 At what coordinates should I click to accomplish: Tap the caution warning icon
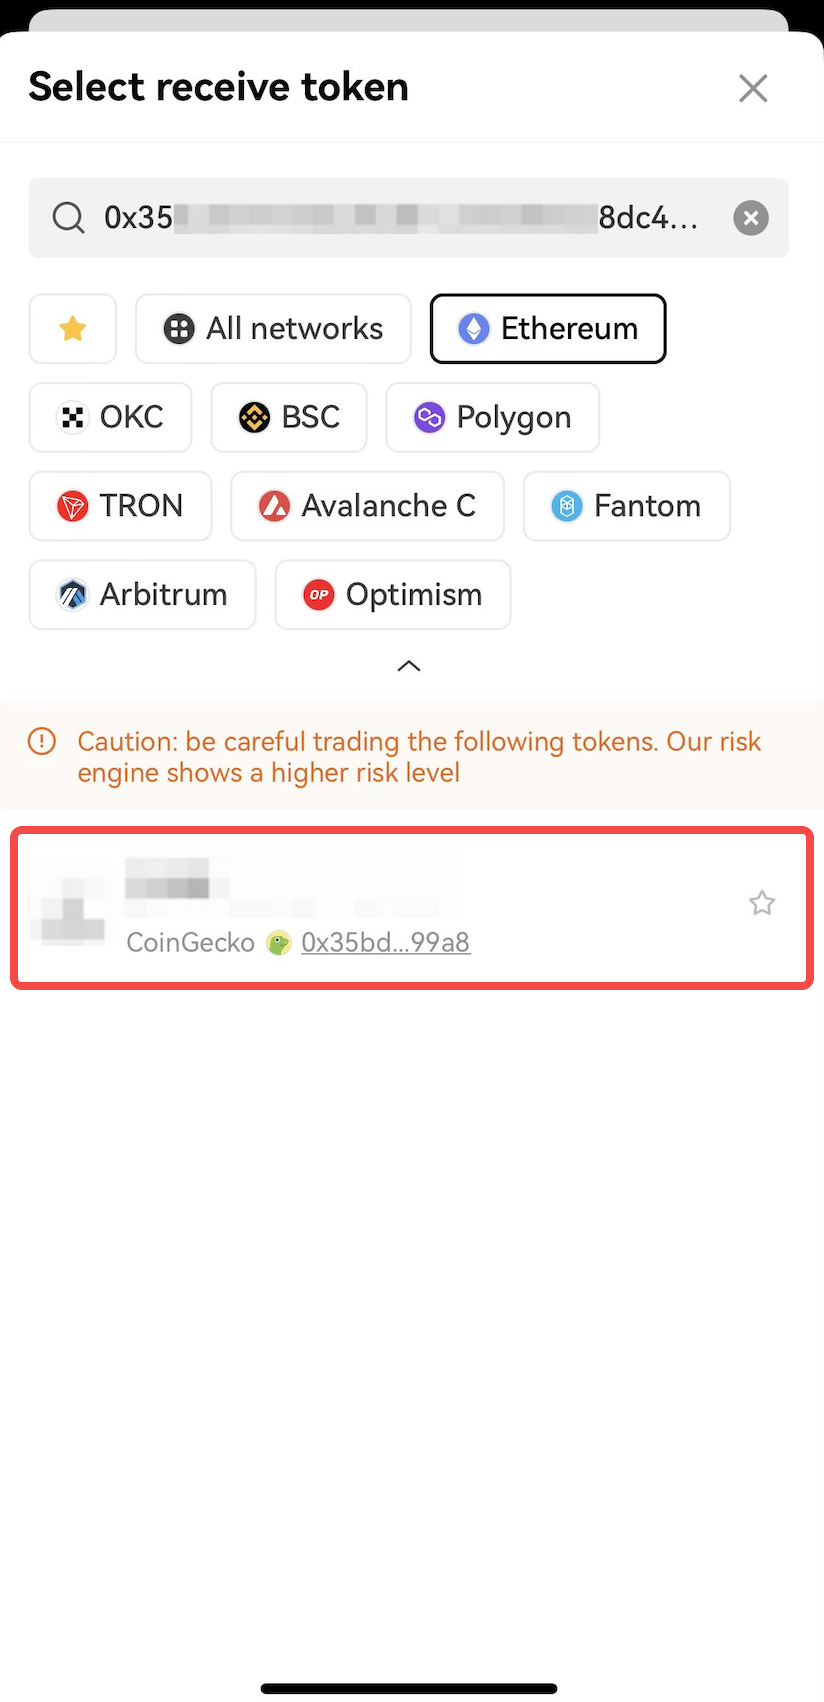coord(42,741)
